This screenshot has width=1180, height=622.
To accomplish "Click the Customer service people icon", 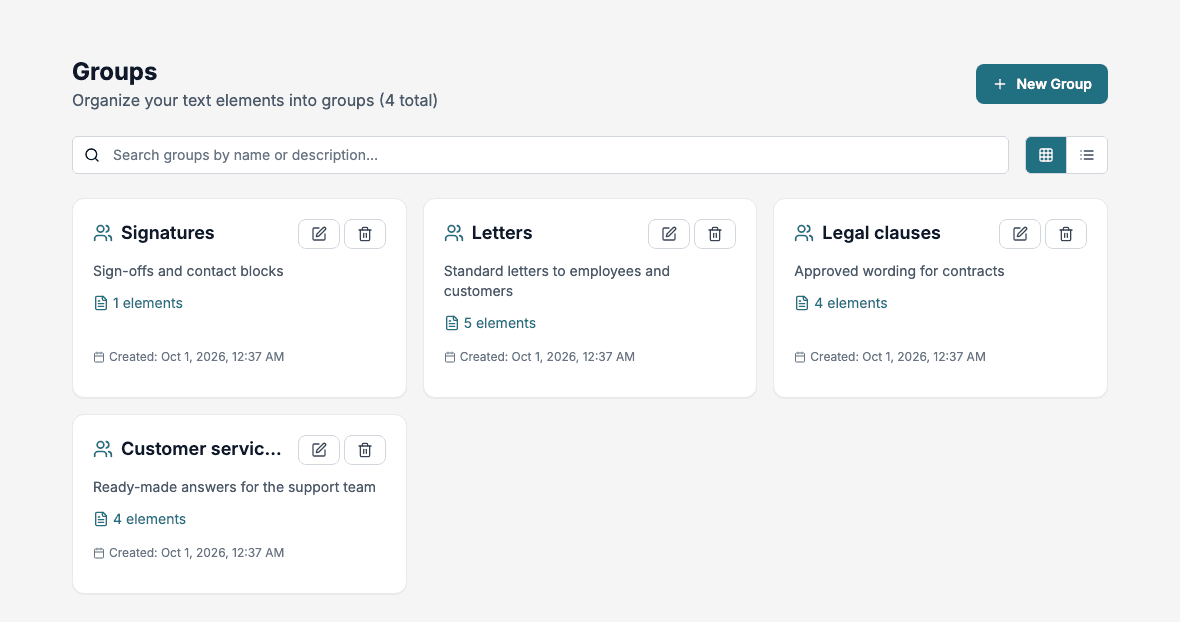I will click(103, 449).
